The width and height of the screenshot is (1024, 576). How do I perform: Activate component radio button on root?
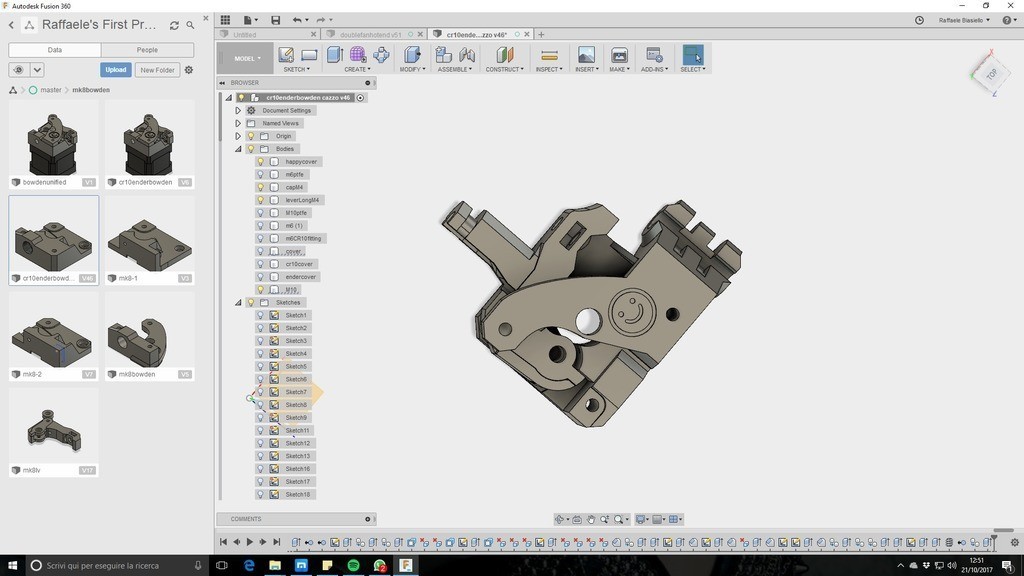[360, 98]
